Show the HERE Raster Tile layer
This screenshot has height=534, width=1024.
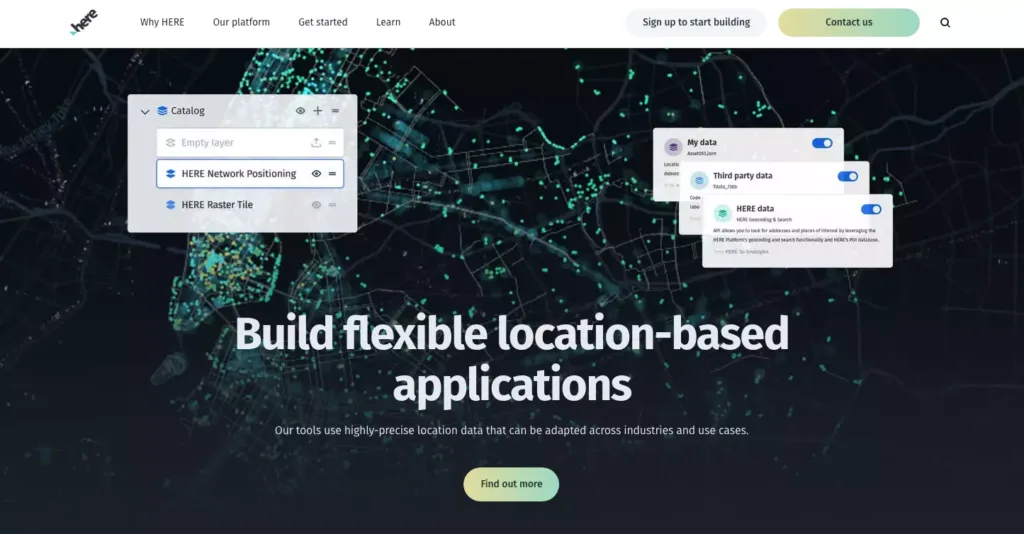click(x=316, y=204)
